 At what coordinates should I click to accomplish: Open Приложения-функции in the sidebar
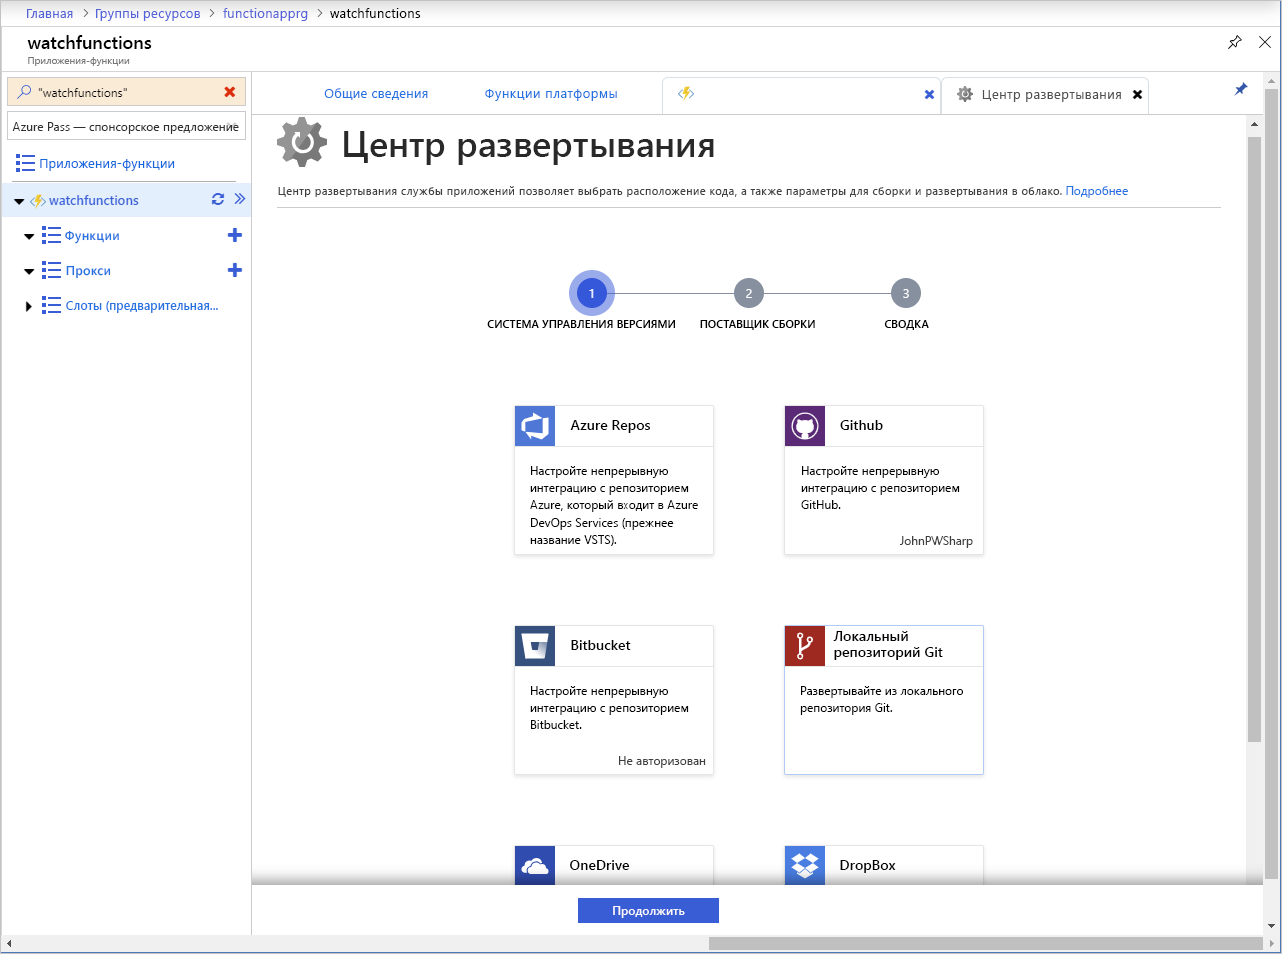pyautogui.click(x=107, y=163)
